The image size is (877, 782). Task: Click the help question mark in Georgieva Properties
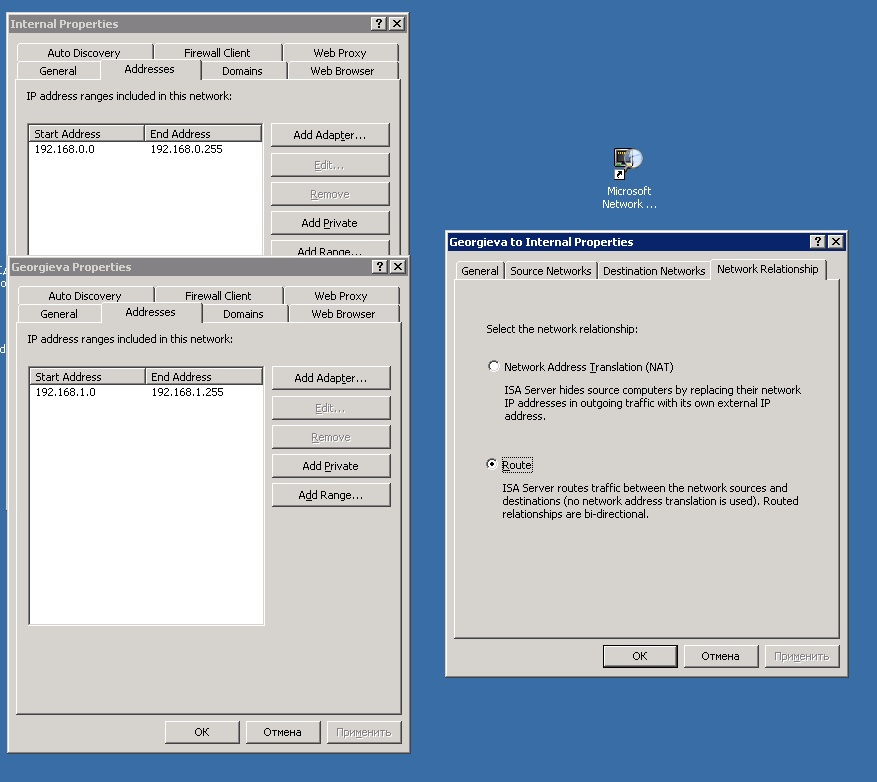coord(380,267)
